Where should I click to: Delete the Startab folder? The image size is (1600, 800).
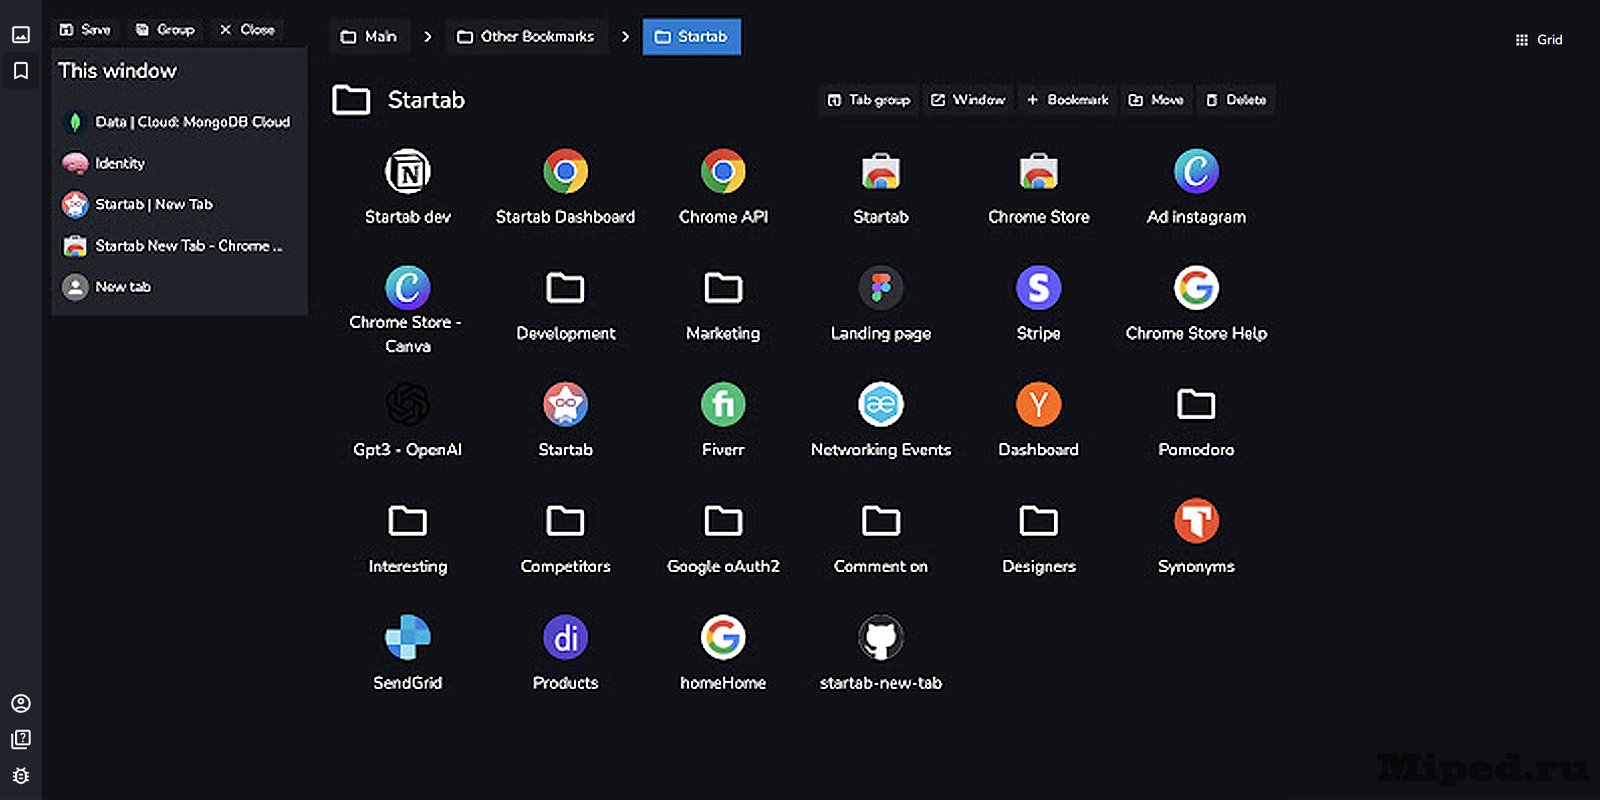click(1236, 100)
